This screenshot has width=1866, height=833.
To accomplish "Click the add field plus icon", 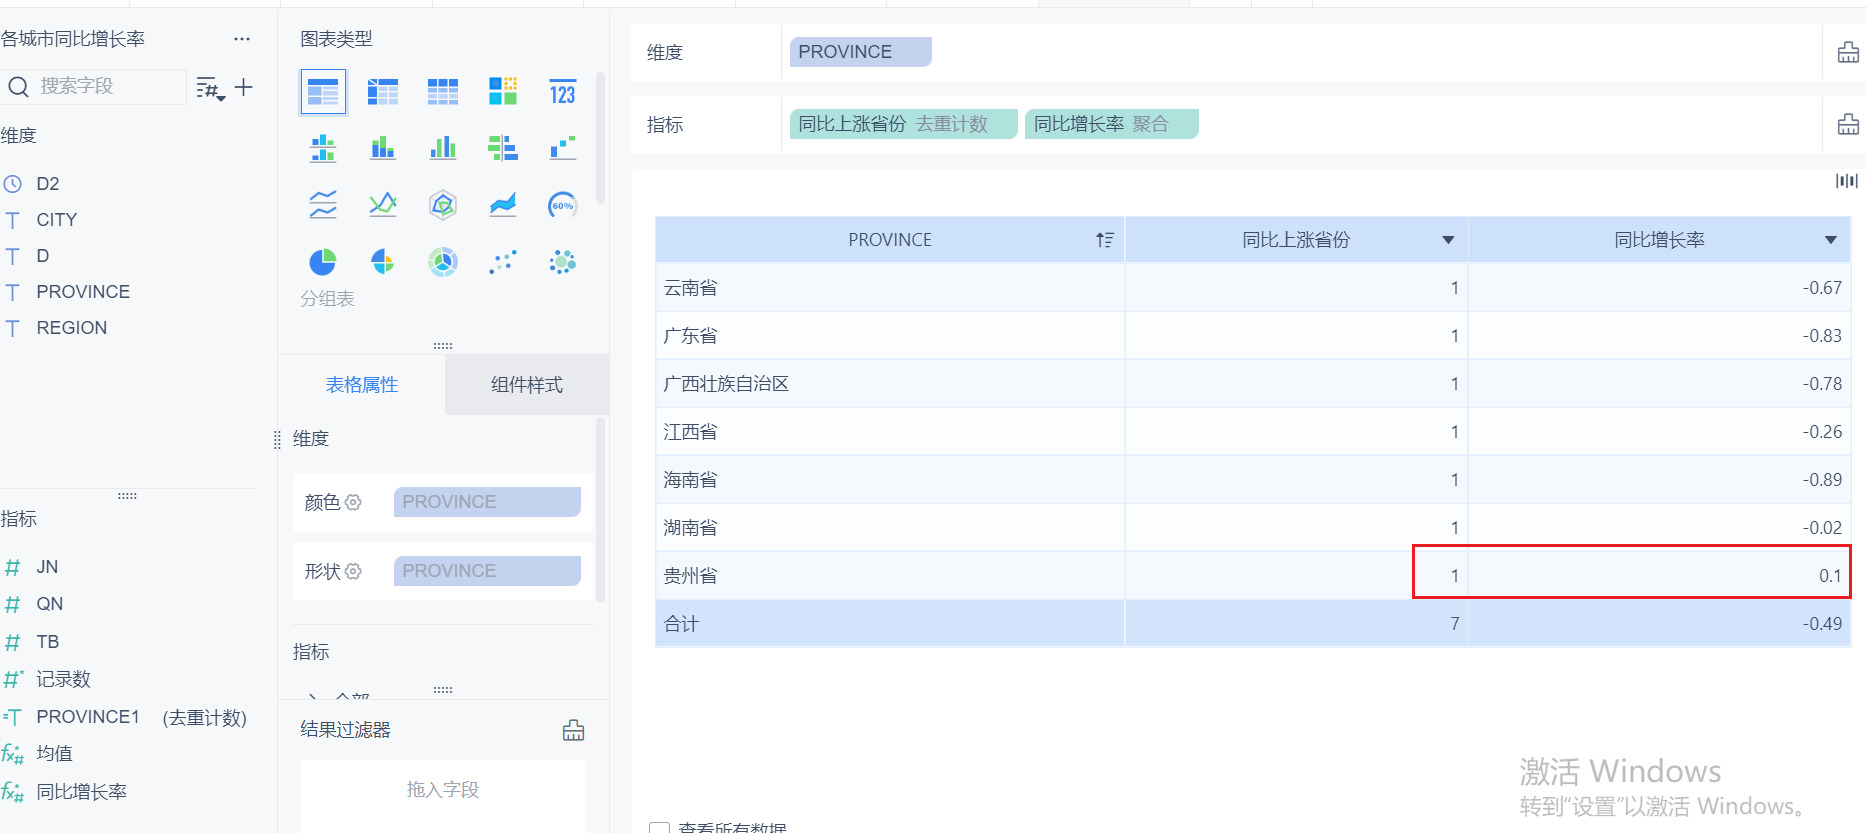I will tap(244, 87).
